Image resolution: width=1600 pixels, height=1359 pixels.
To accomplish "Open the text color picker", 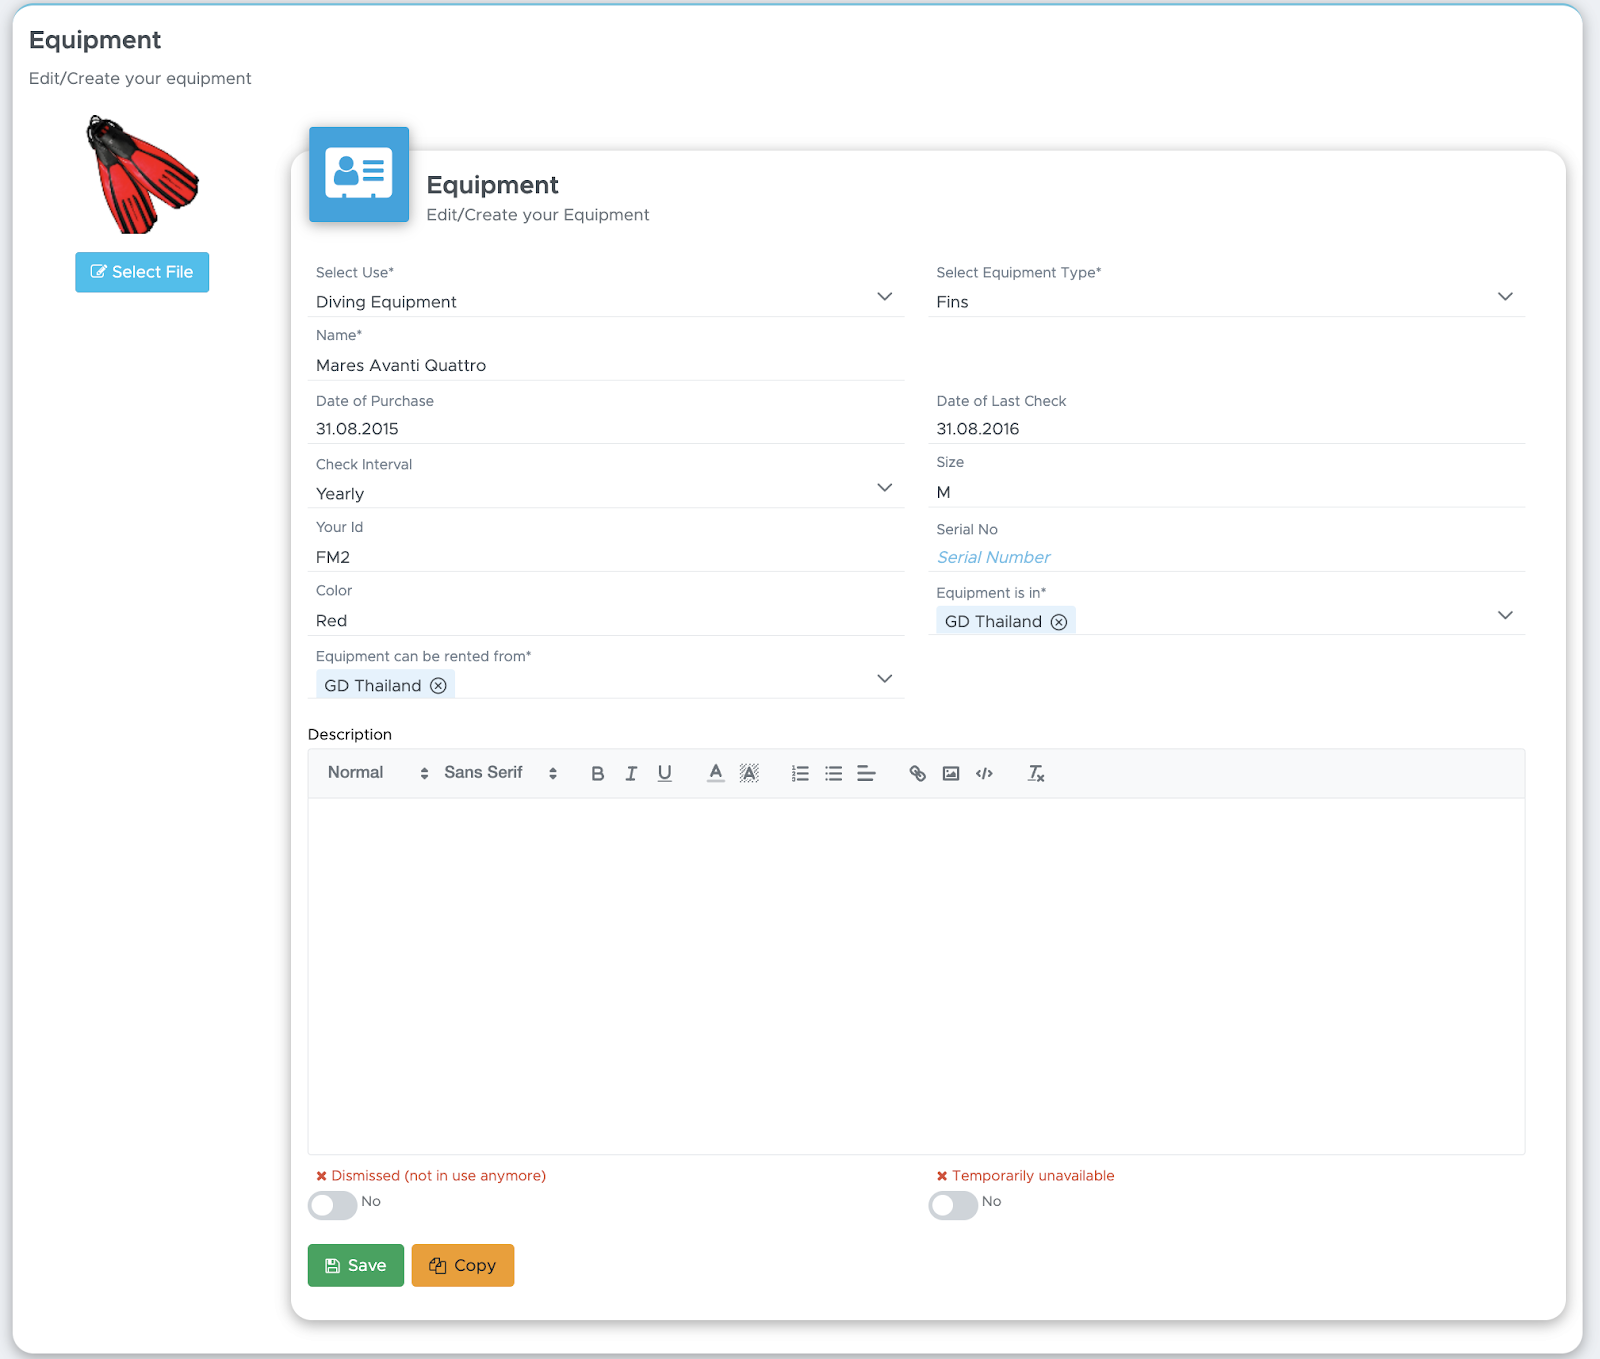I will (716, 773).
